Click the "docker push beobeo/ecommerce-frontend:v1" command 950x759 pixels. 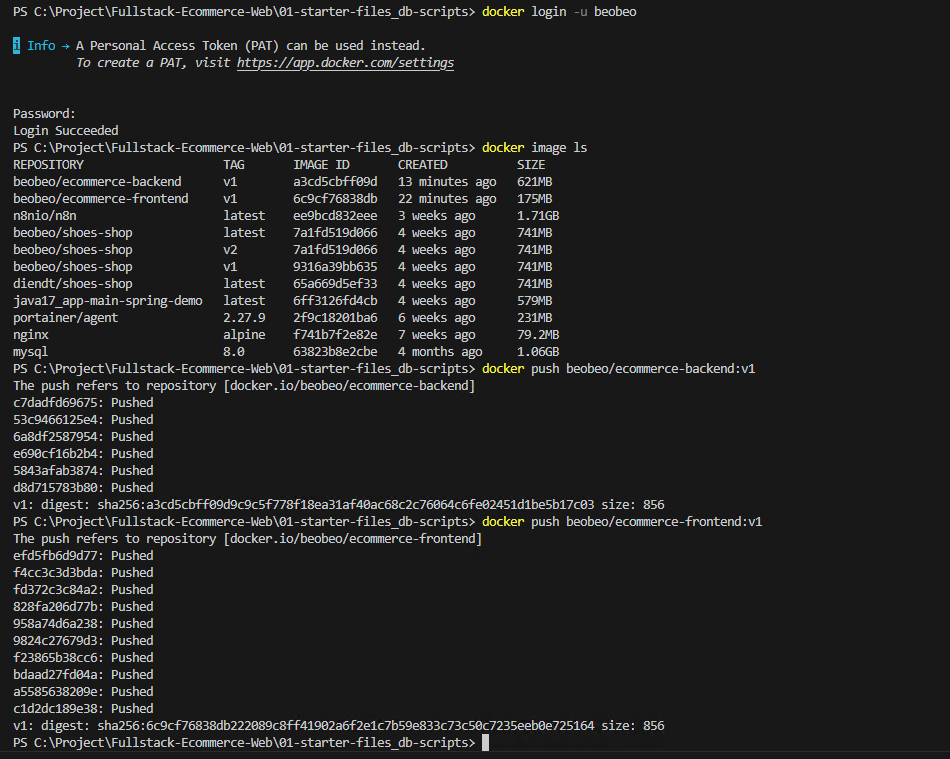coord(622,522)
